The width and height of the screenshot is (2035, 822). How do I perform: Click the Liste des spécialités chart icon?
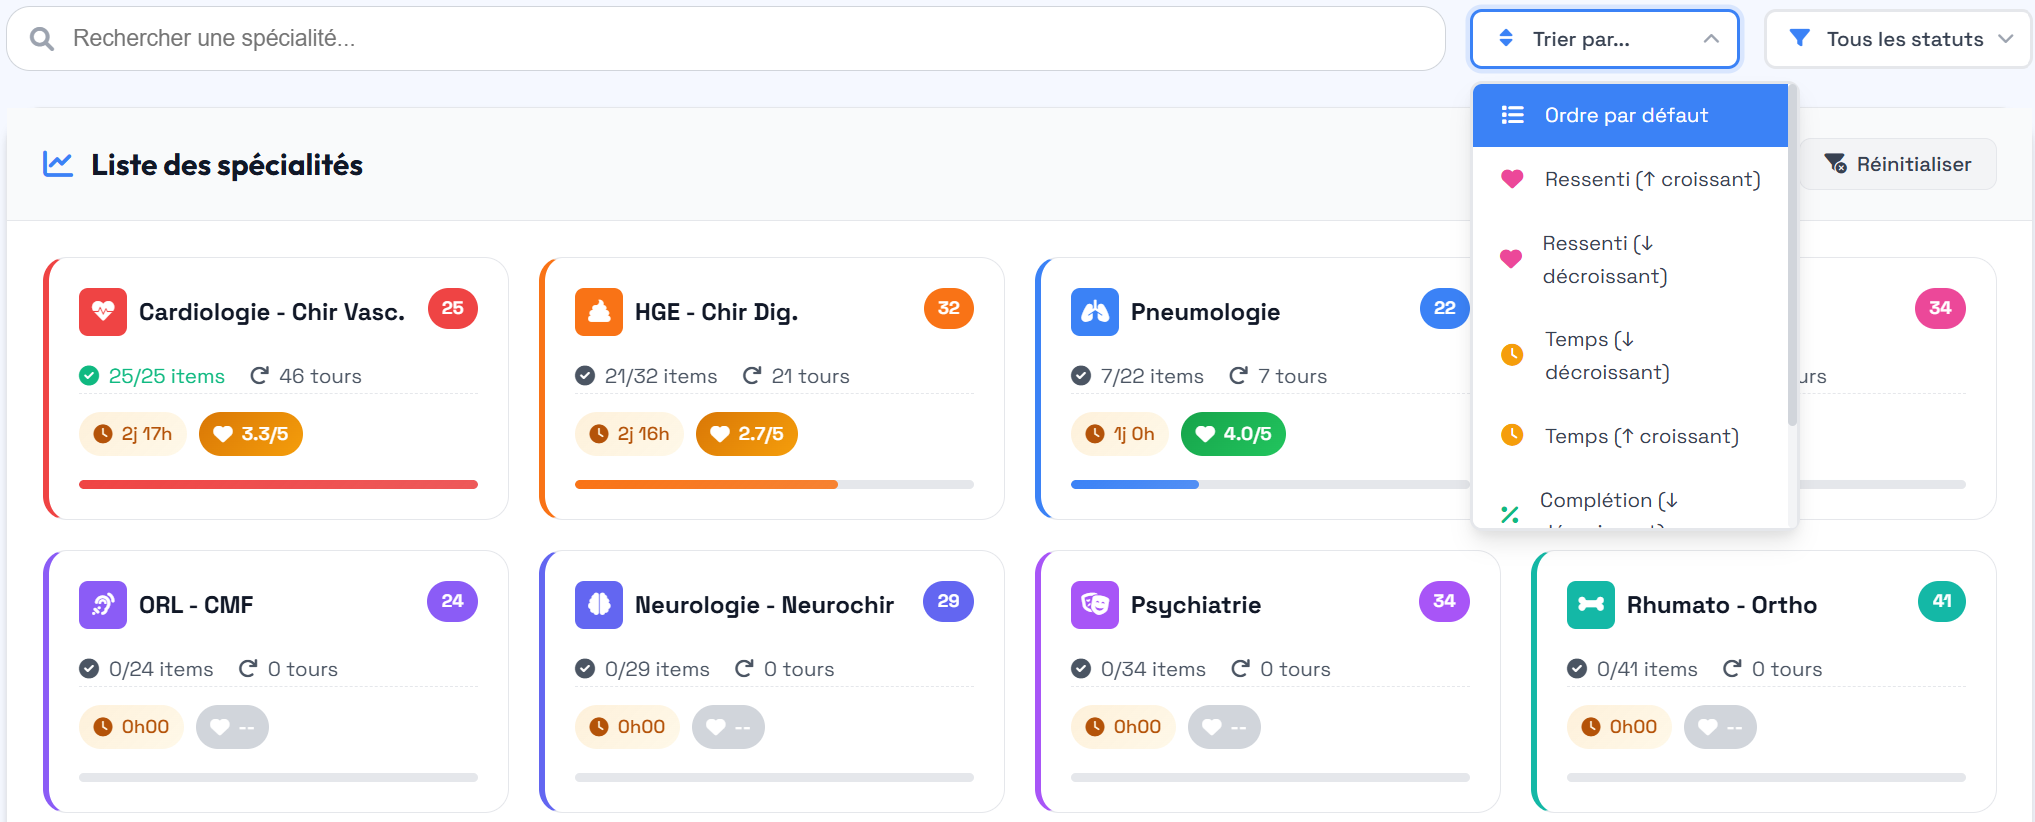[x=58, y=164]
